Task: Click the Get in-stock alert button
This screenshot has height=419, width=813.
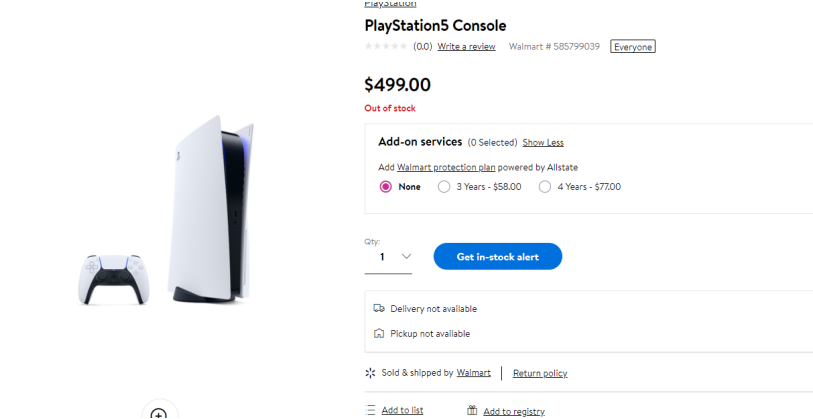Action: 497,257
